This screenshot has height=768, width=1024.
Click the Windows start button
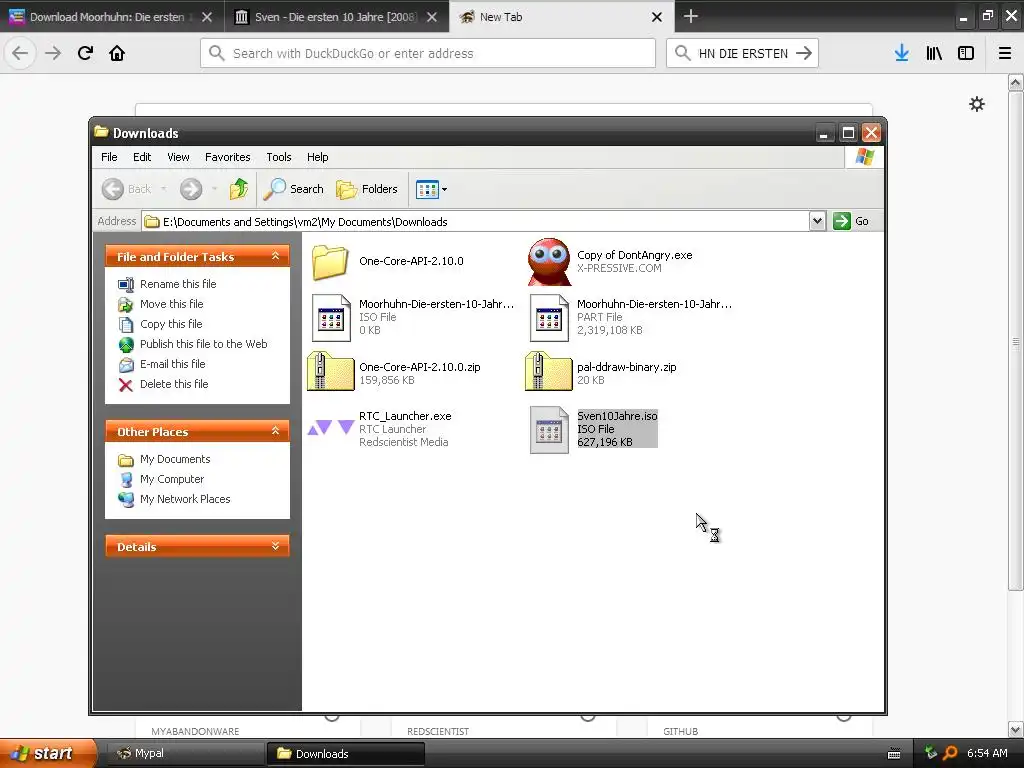pos(48,753)
